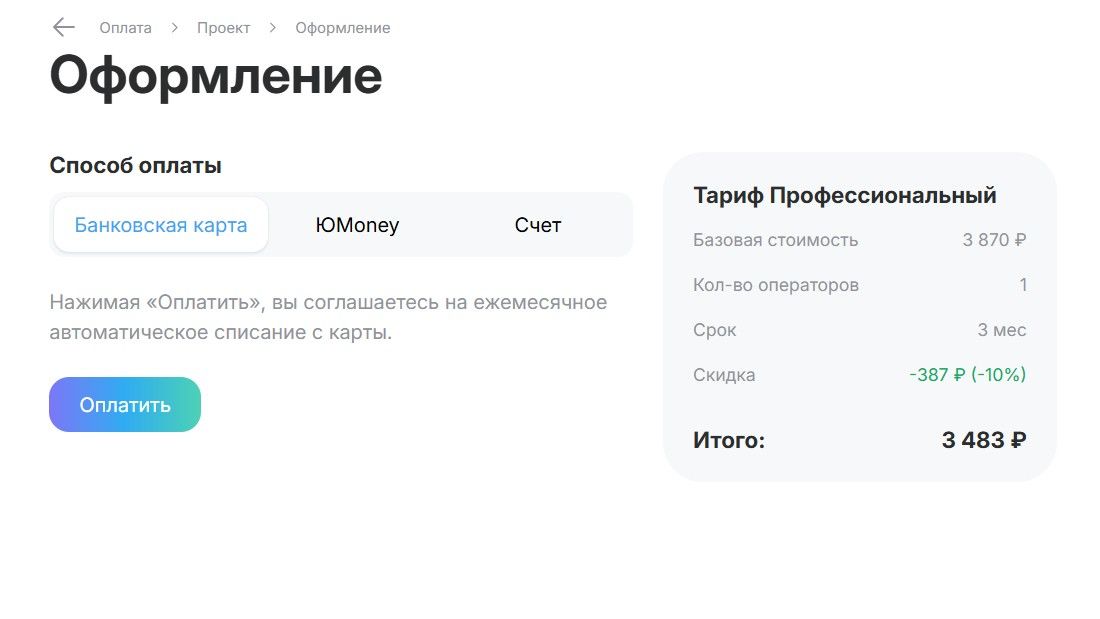Click the total amount 3 483 ₽

(984, 440)
